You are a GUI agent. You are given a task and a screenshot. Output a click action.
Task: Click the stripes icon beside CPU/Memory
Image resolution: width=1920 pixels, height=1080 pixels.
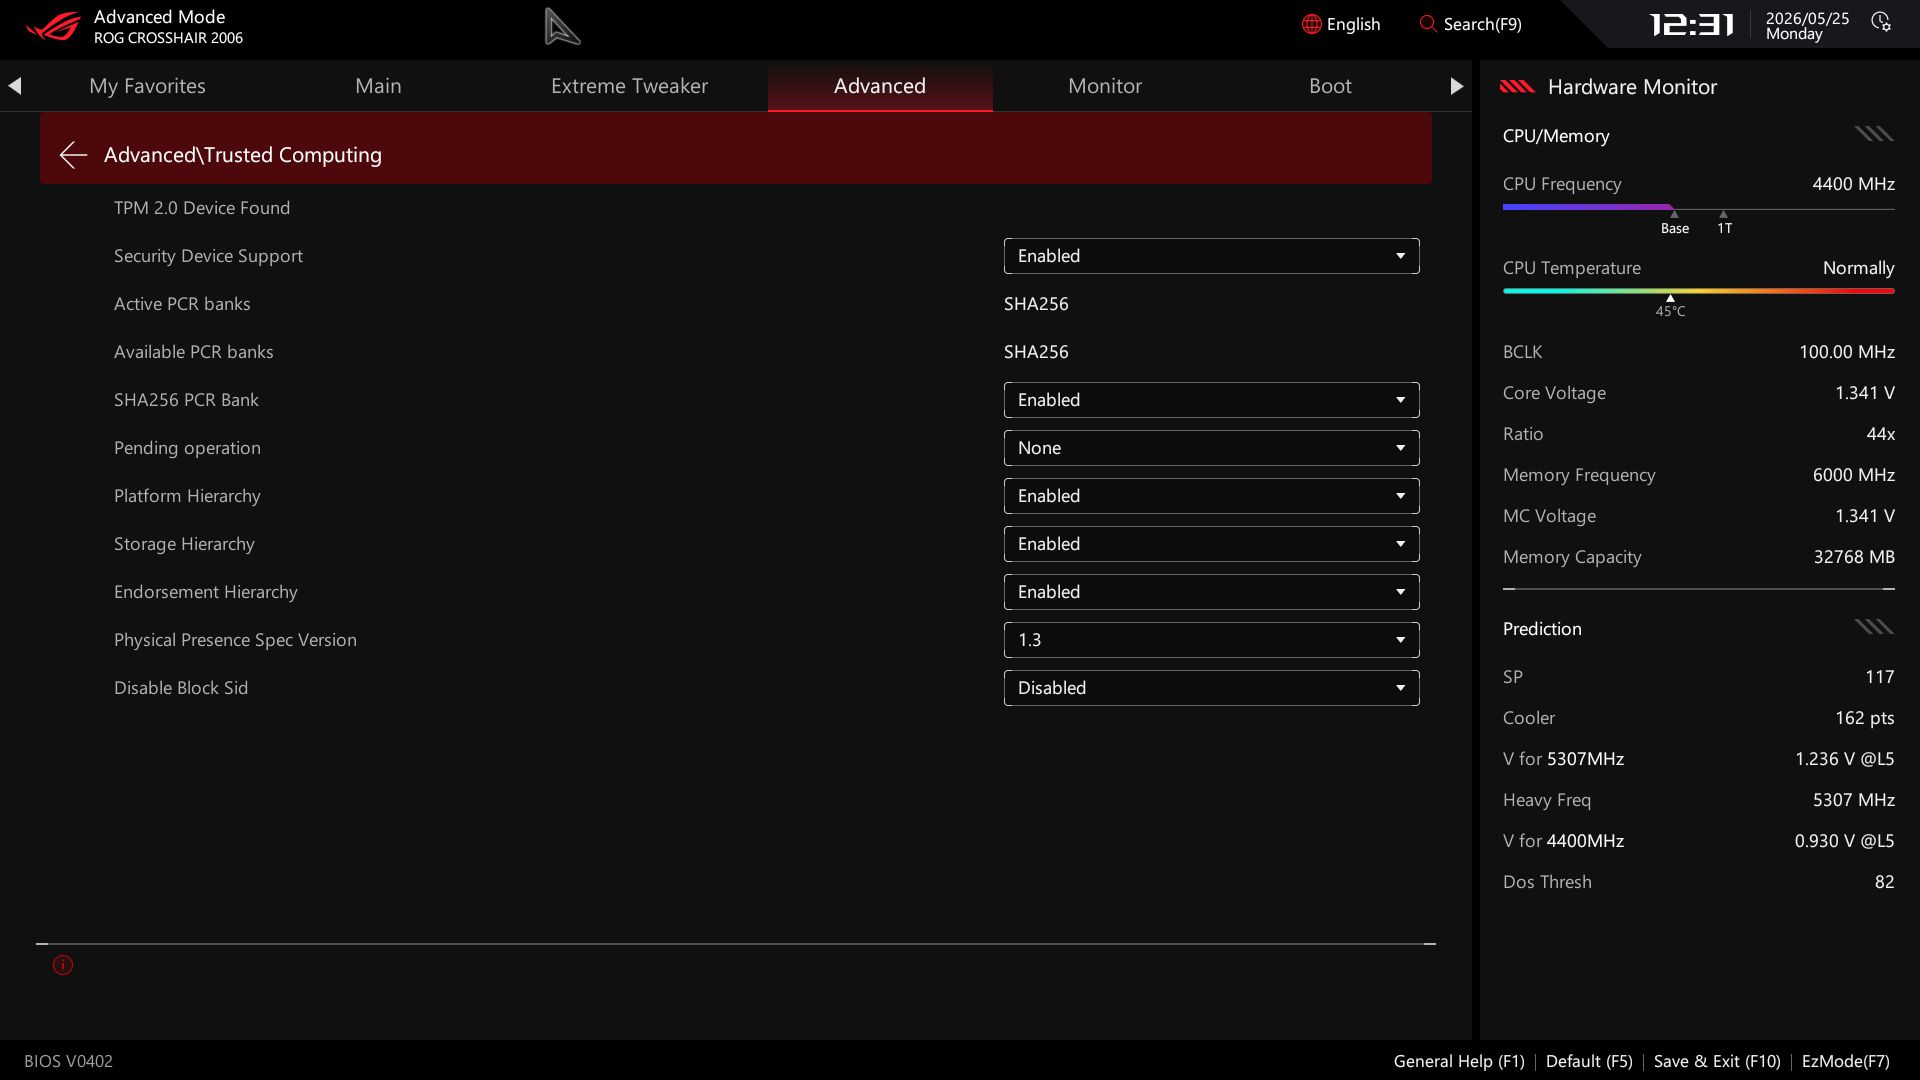click(x=1874, y=134)
